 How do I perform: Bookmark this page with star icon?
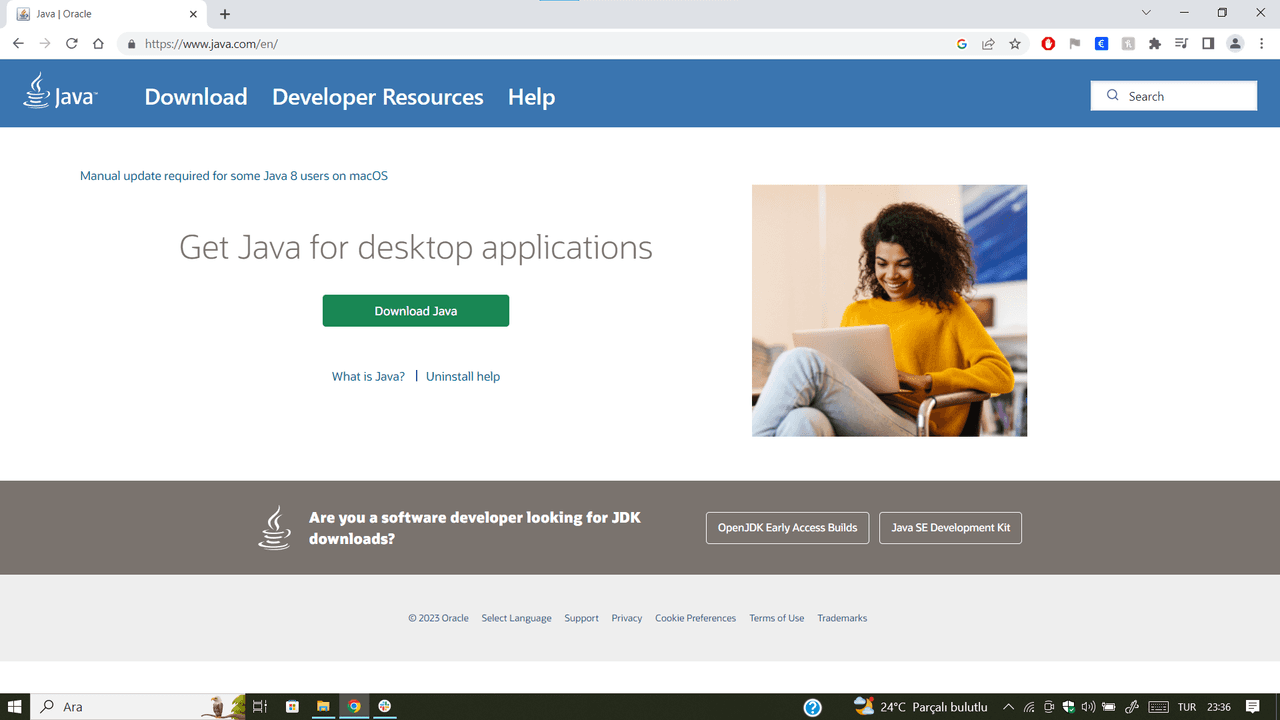[1015, 44]
